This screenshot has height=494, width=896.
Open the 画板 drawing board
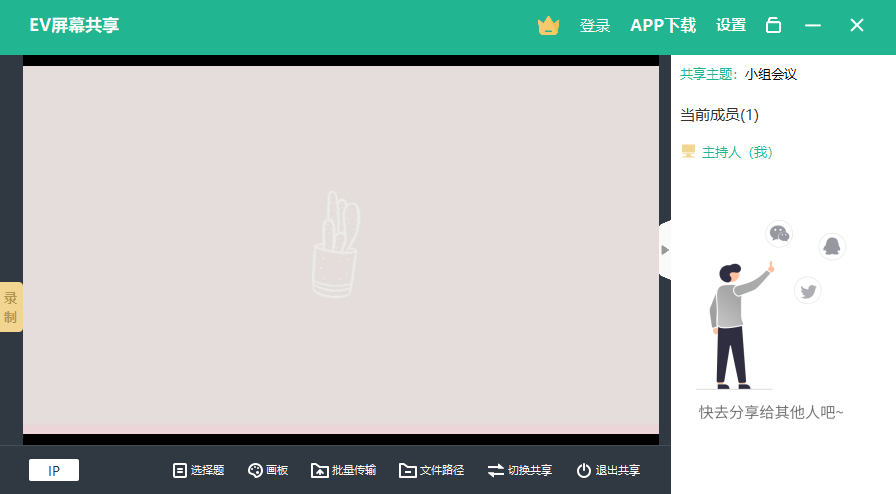pyautogui.click(x=268, y=470)
